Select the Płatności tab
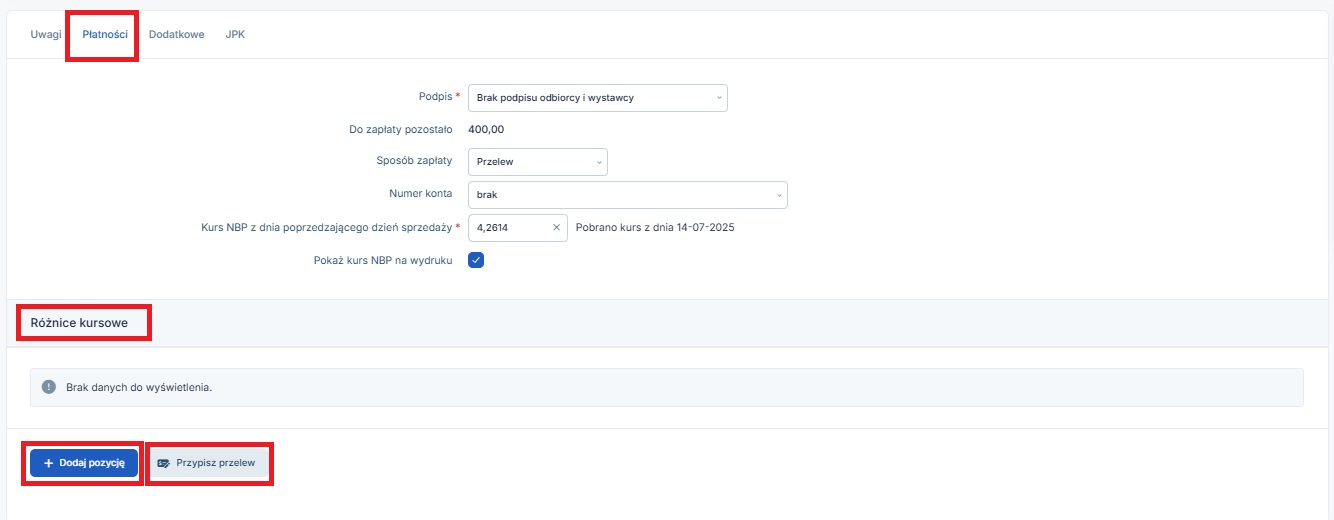 pyautogui.click(x=105, y=34)
